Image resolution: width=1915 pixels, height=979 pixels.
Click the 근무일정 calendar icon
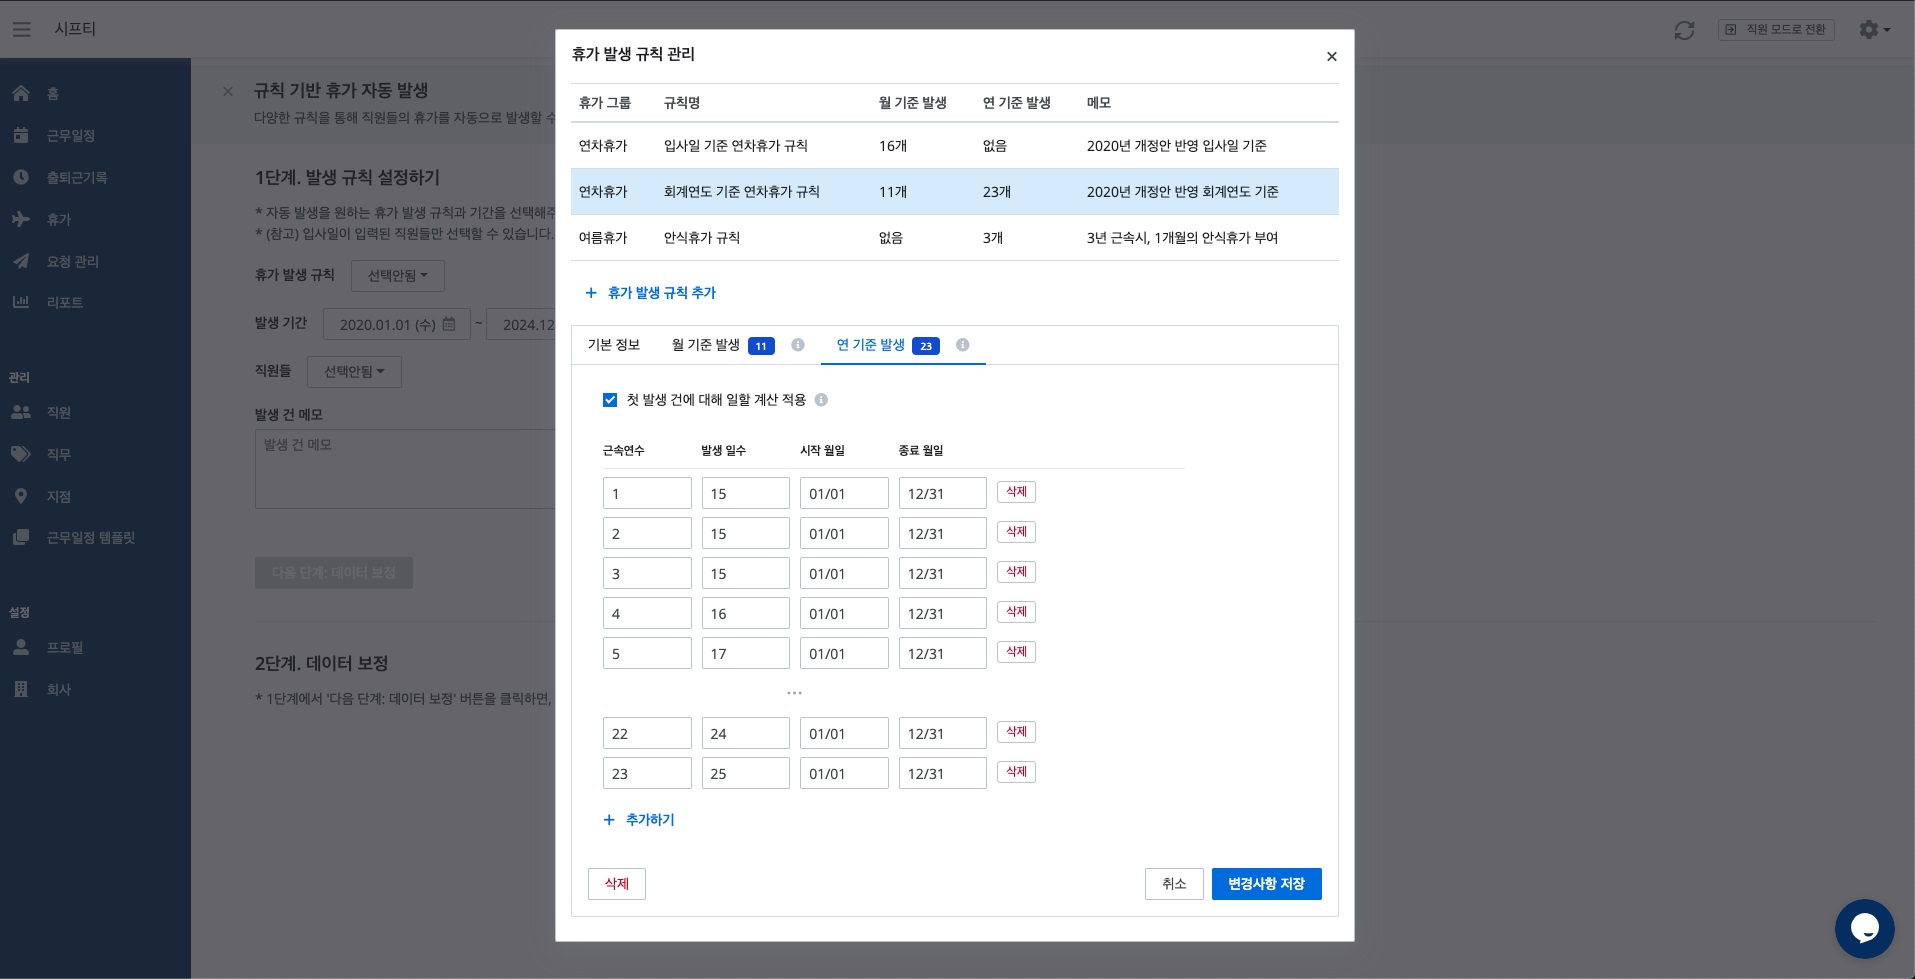21,135
